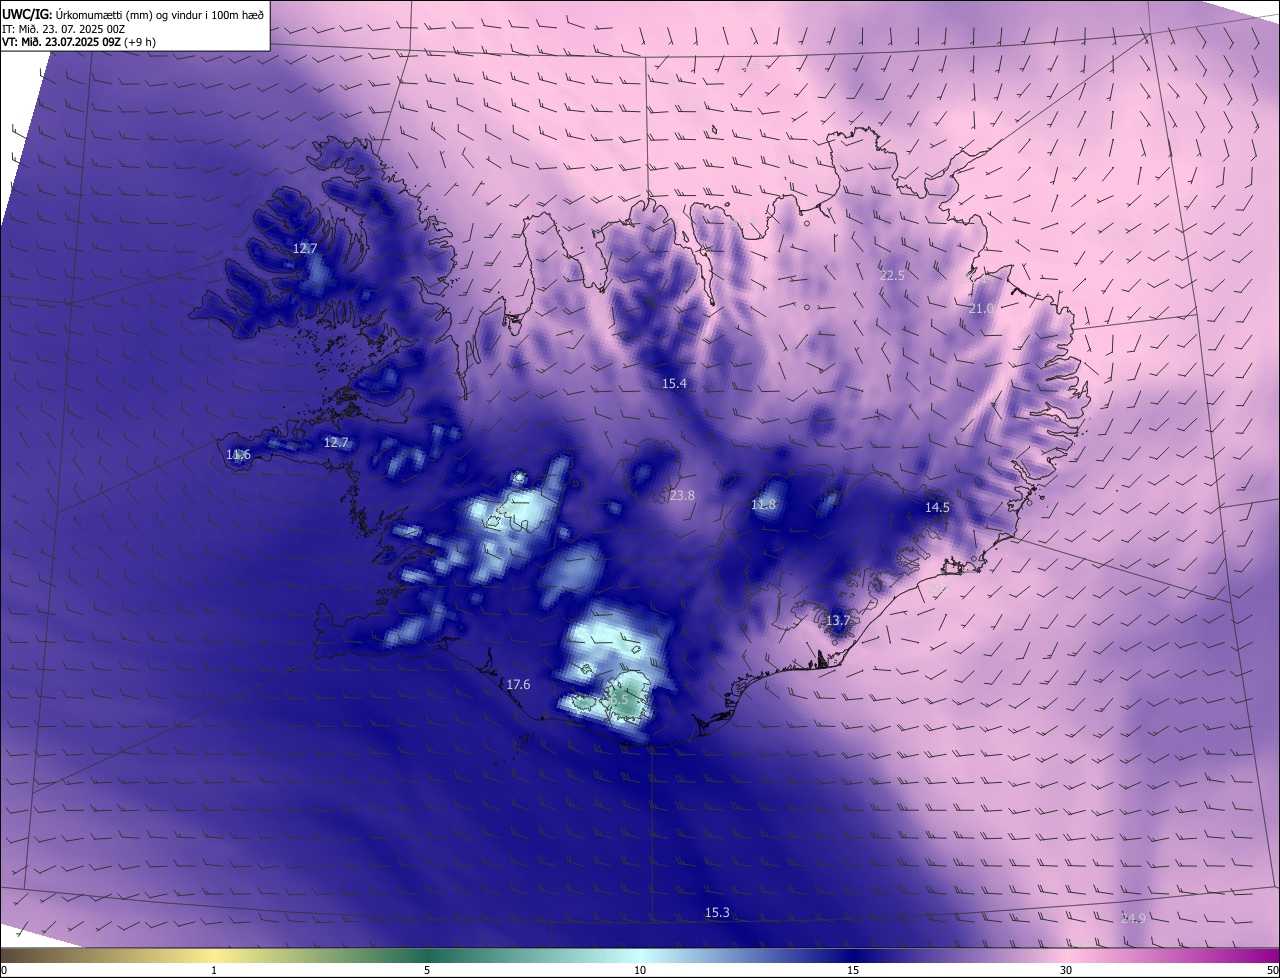Click the 22.5 value on the map
1280x978 pixels.
[x=892, y=276]
